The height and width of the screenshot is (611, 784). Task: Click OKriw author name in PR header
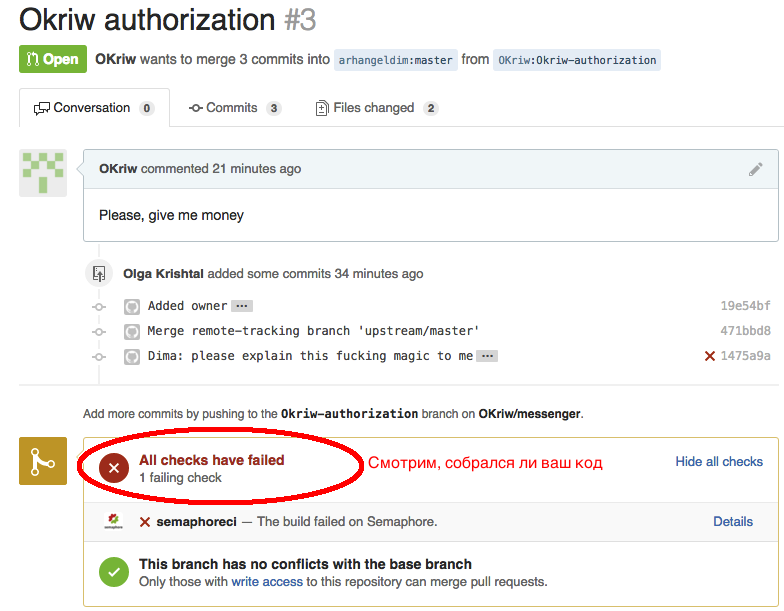116,59
